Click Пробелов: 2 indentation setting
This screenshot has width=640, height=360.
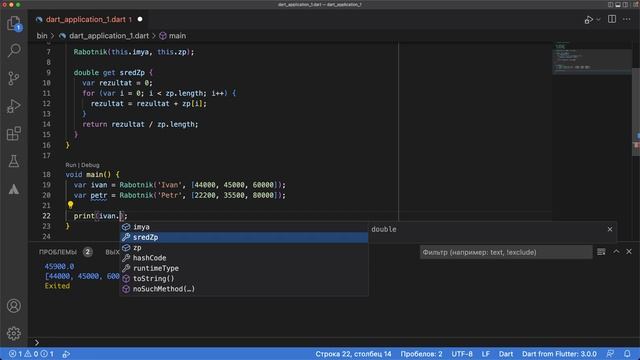point(421,354)
